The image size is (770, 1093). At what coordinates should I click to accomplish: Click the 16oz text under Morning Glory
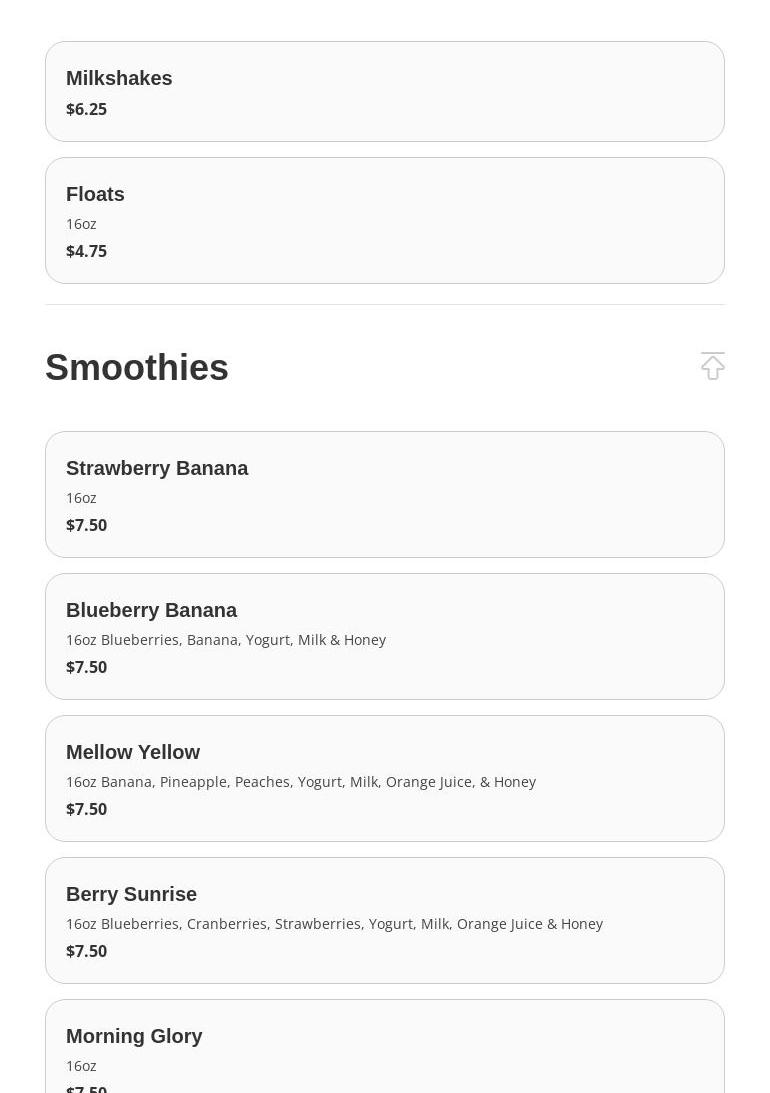pos(81,1067)
